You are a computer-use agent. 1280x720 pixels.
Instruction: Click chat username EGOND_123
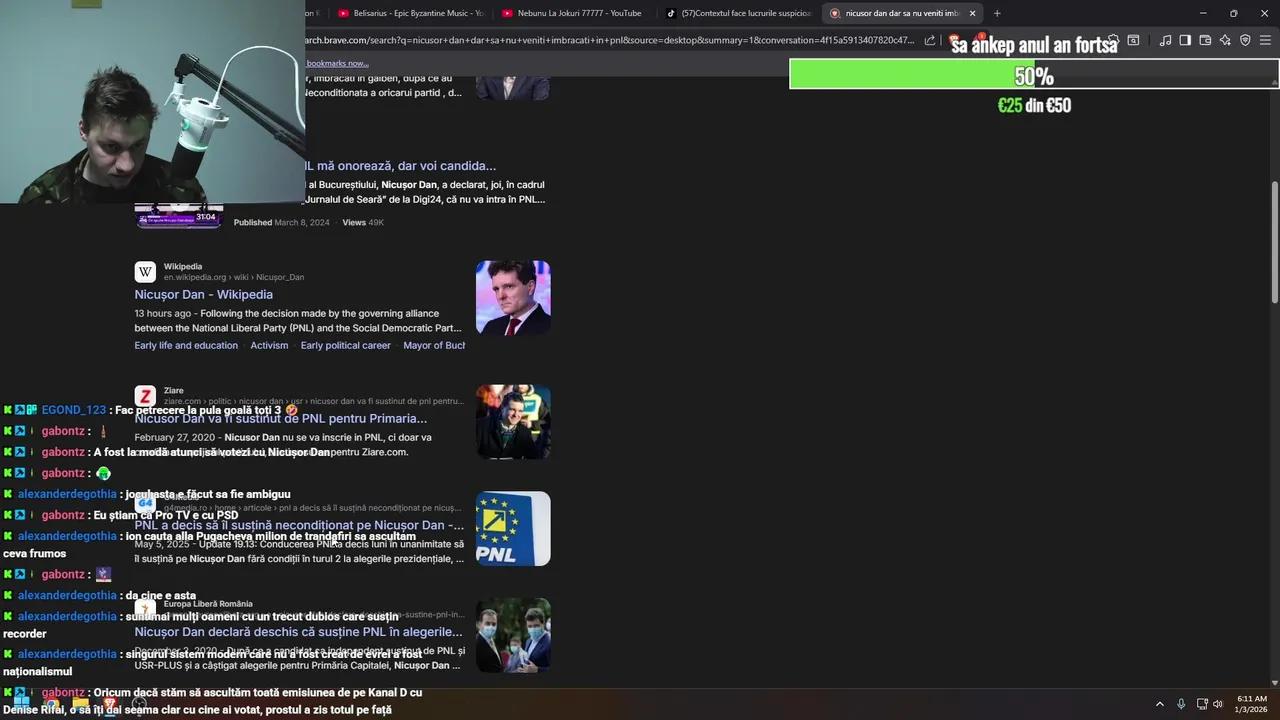(x=74, y=410)
